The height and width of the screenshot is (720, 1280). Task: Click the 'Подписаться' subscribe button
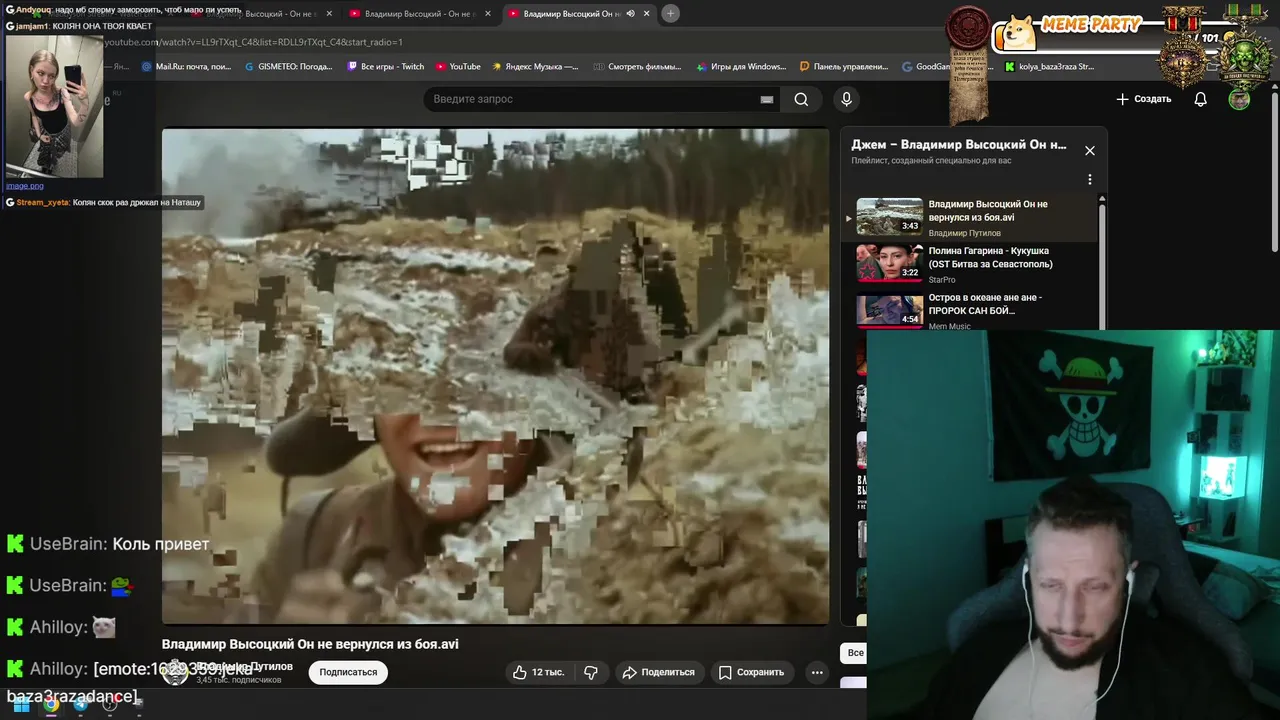348,672
